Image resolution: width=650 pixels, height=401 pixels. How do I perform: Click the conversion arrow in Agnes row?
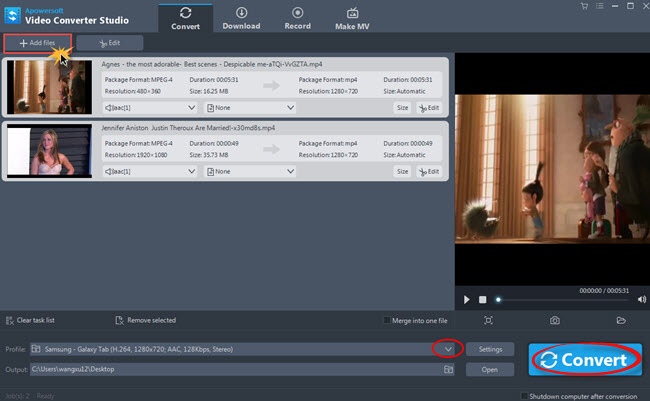point(272,85)
